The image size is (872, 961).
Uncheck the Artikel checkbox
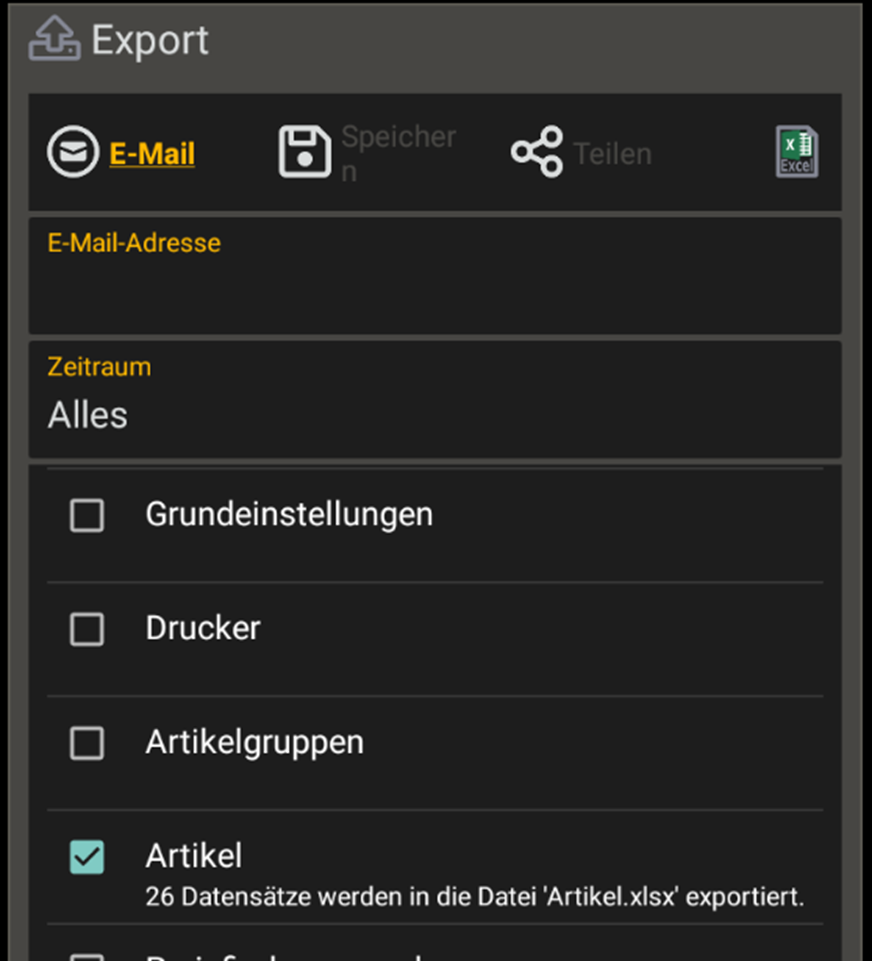(x=87, y=857)
